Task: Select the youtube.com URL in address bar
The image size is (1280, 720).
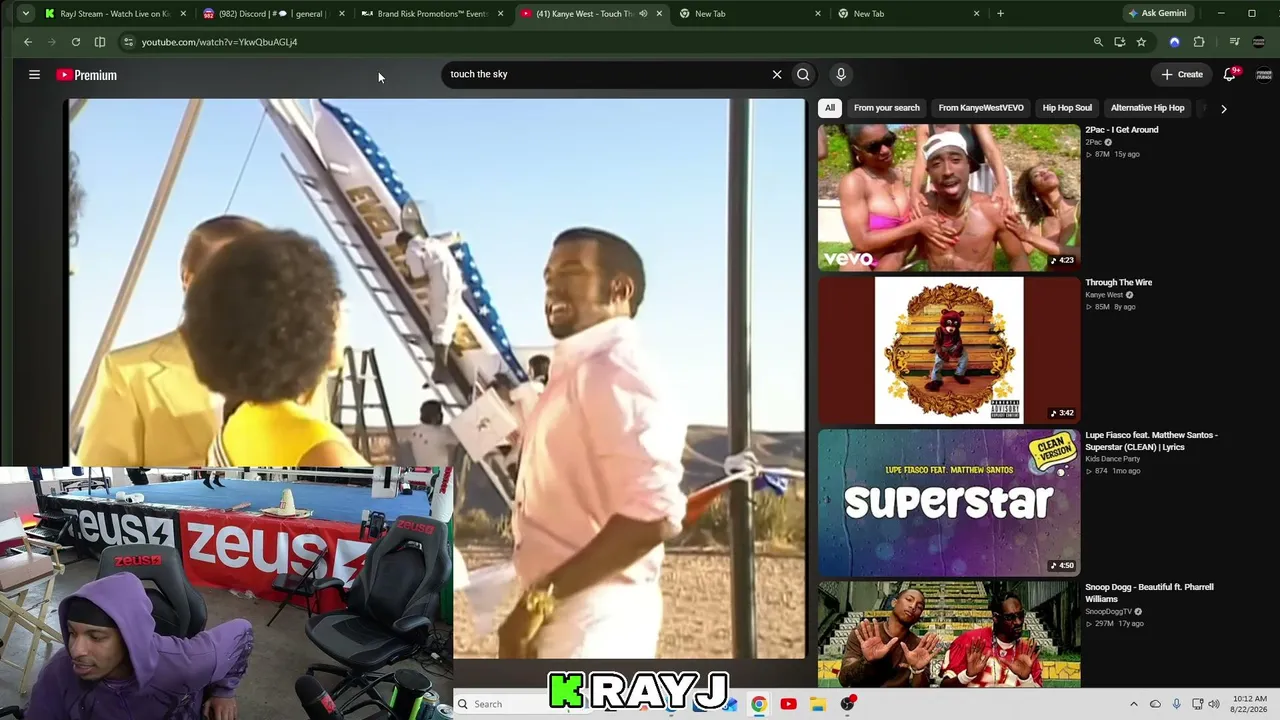Action: point(219,42)
